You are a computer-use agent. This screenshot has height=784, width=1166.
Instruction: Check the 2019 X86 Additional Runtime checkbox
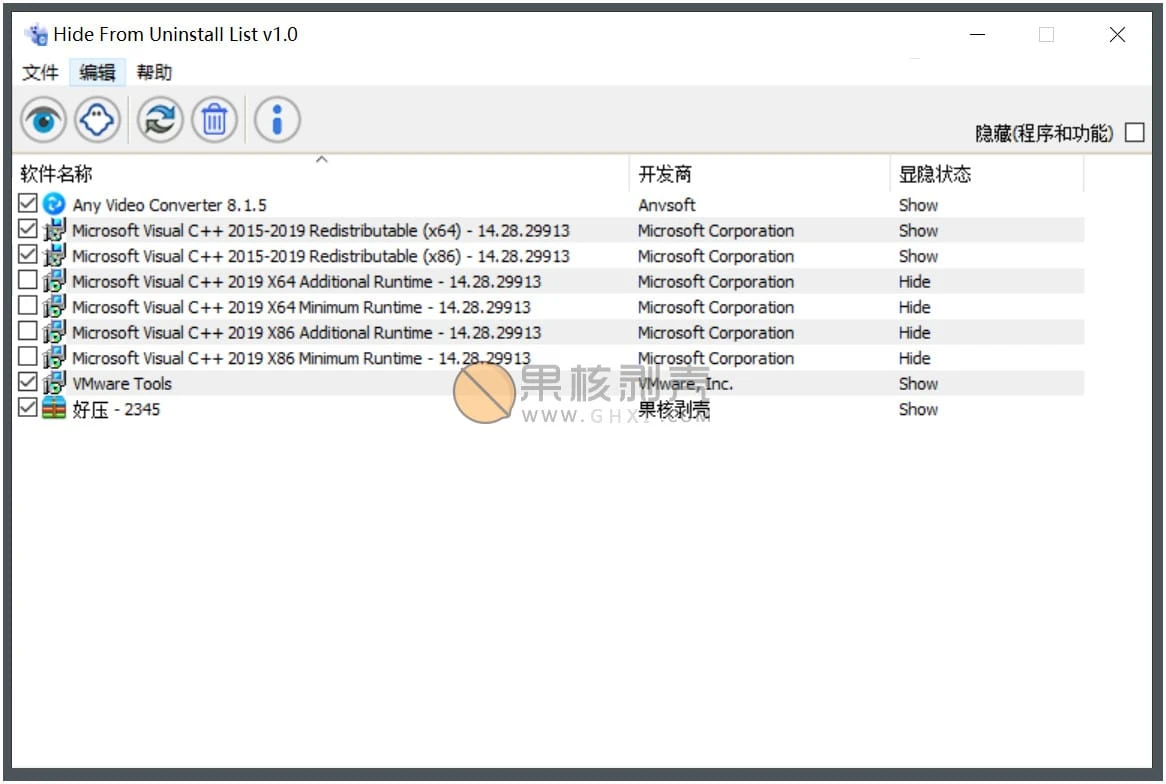(28, 330)
